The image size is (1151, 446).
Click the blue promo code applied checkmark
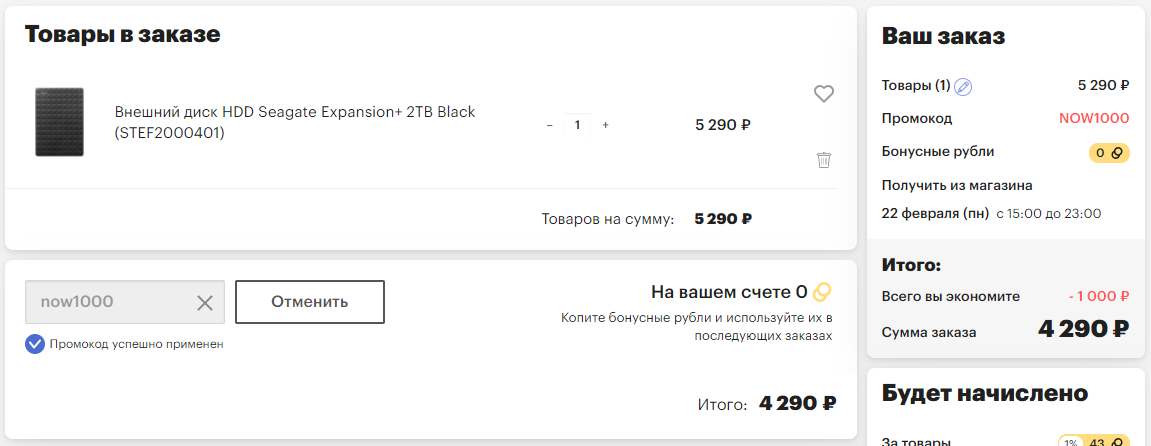point(35,344)
